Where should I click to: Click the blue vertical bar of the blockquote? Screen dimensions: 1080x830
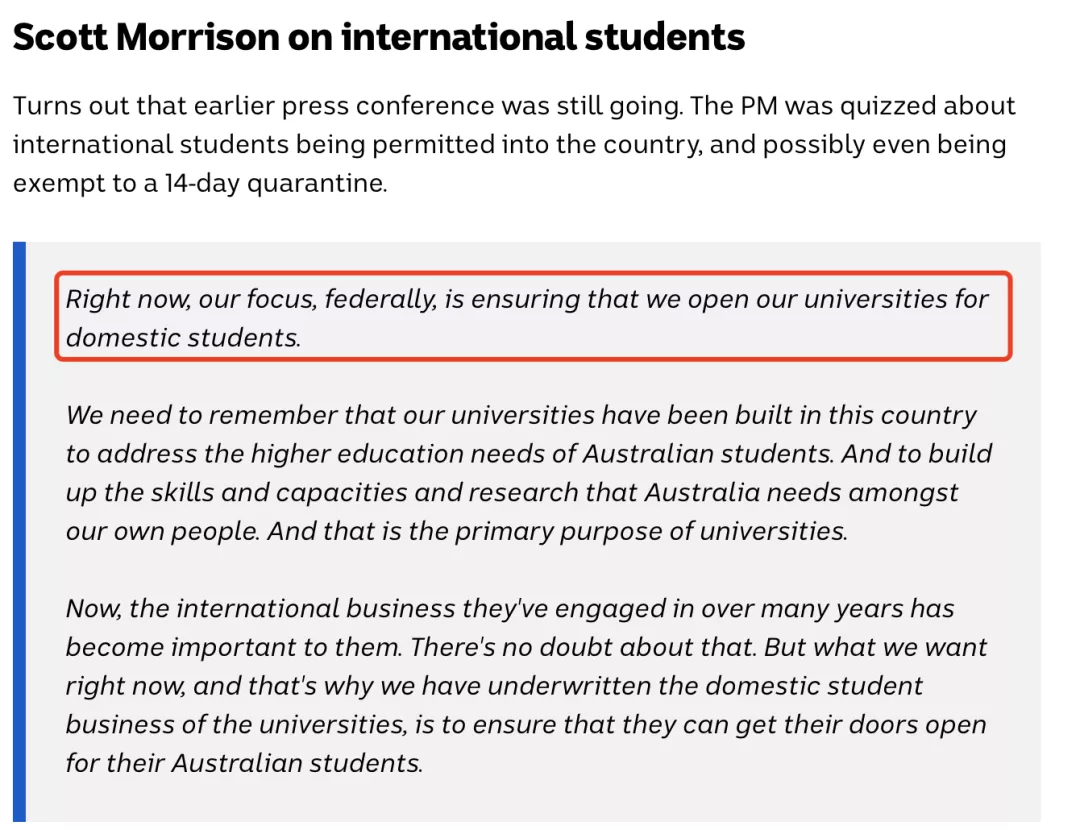19,531
